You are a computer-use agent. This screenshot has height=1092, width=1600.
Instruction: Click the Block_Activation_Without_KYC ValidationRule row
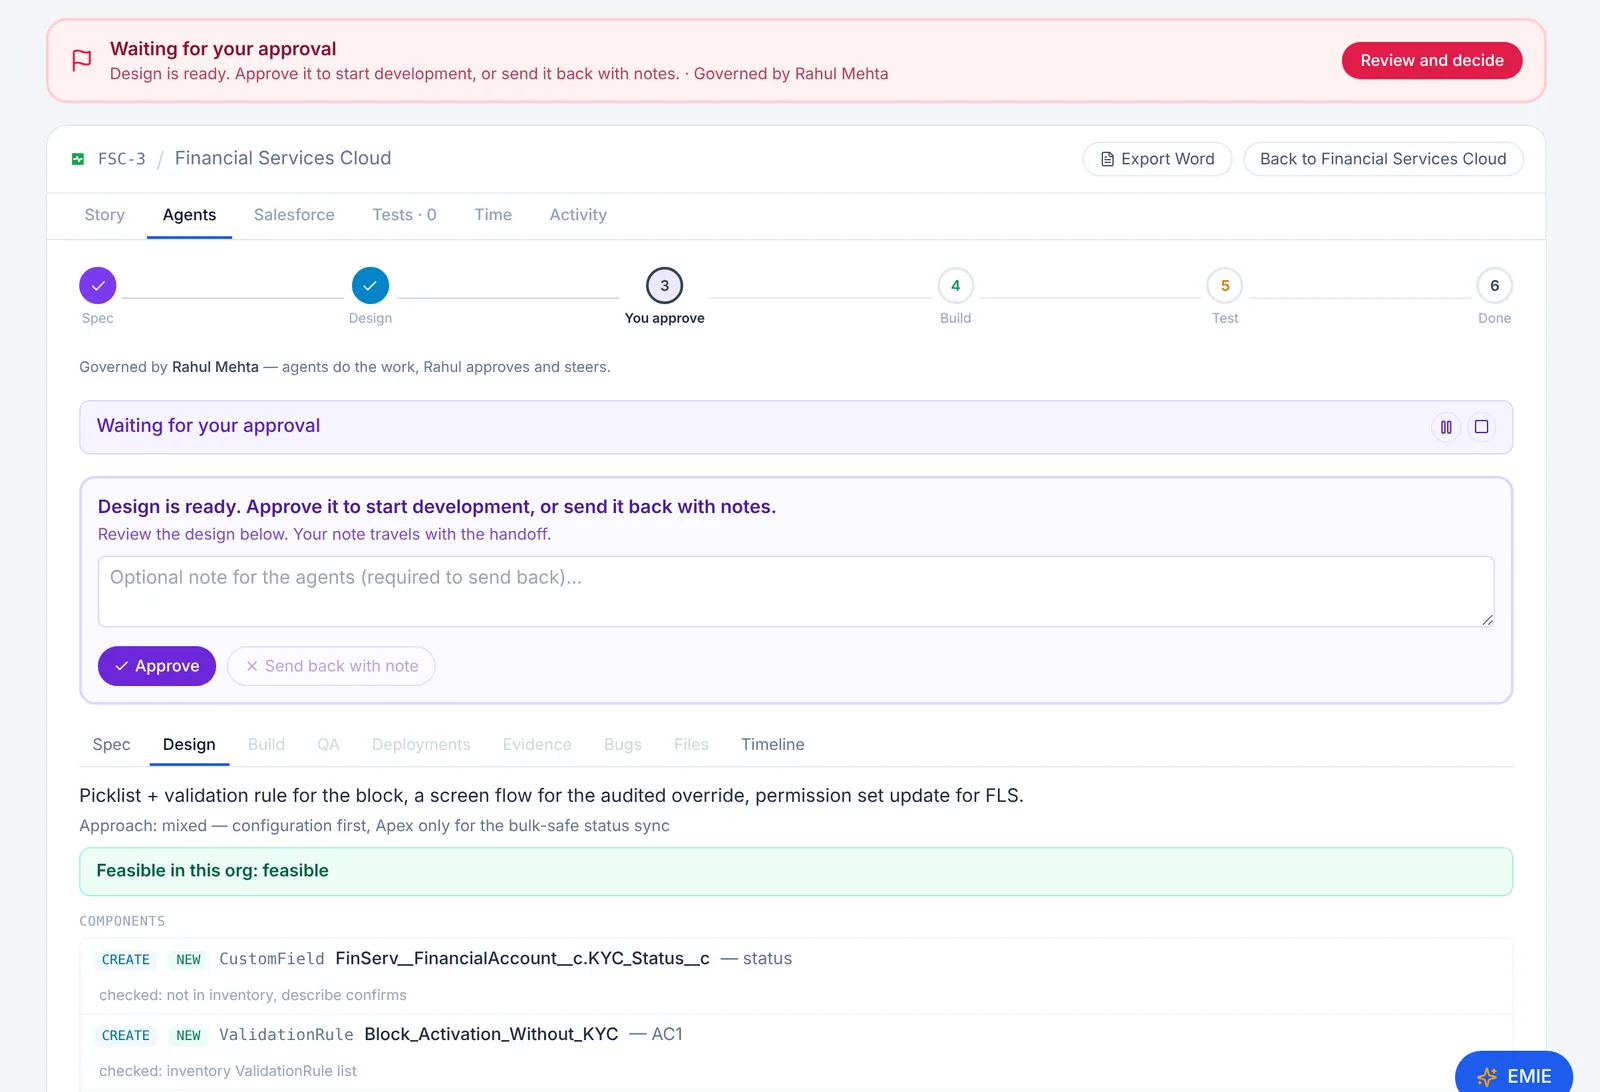tap(796, 1052)
